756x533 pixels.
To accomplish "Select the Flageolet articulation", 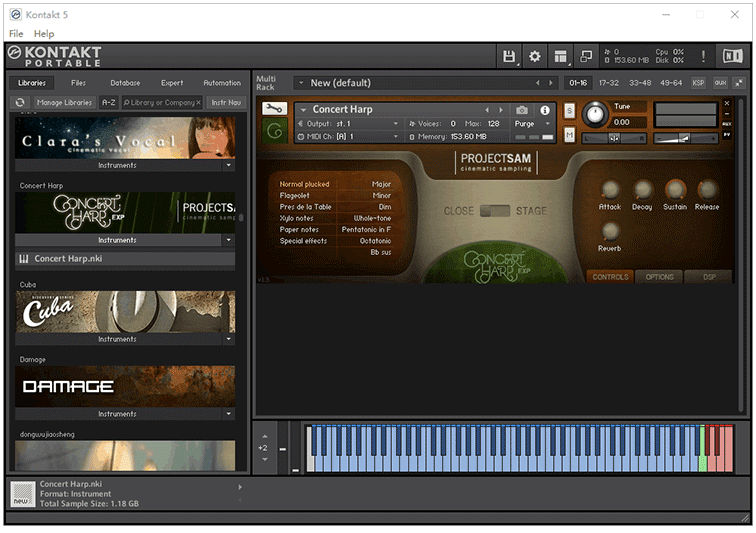I will (295, 195).
